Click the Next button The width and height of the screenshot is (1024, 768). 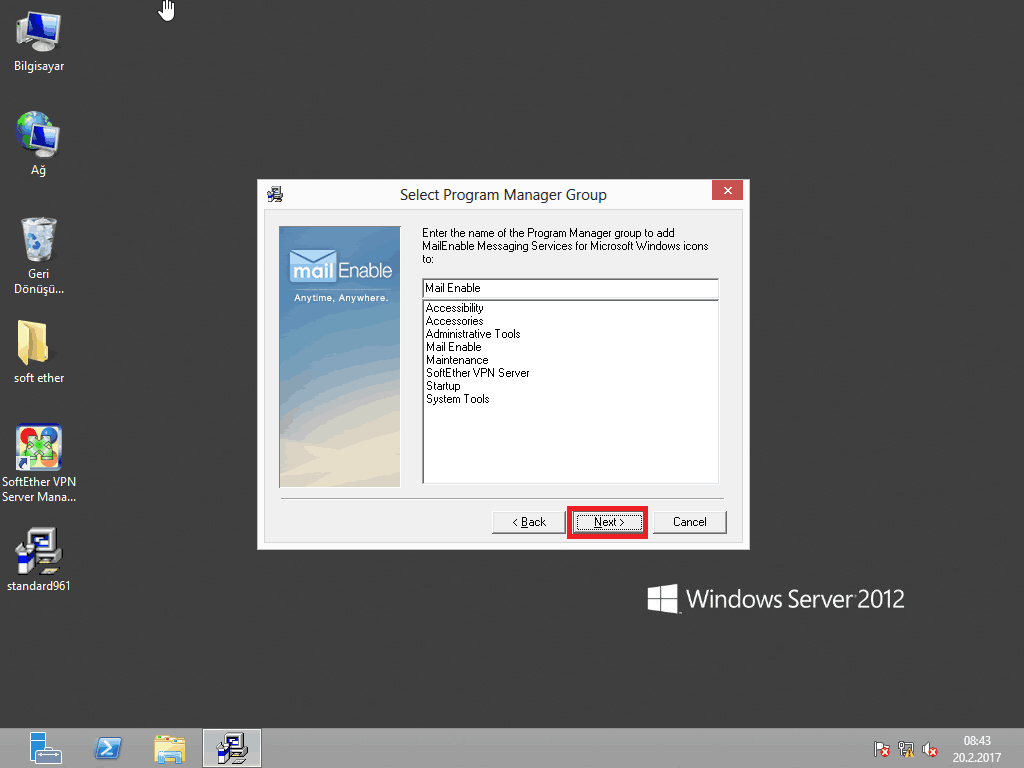pos(608,522)
